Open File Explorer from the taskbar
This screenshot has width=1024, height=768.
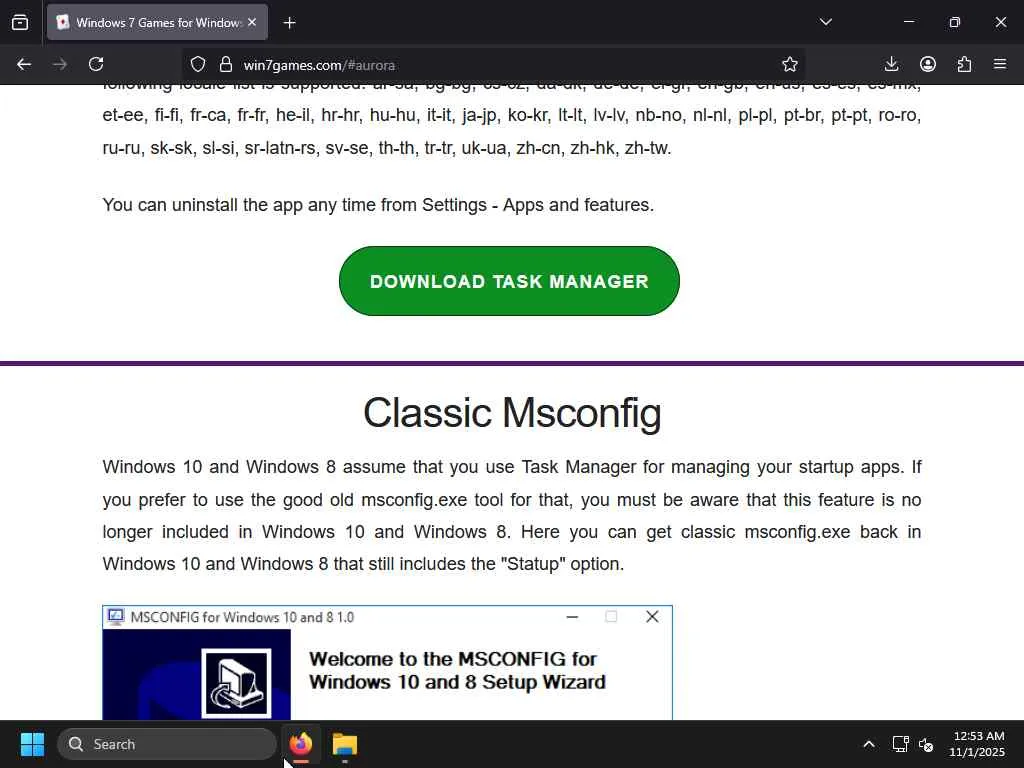345,744
